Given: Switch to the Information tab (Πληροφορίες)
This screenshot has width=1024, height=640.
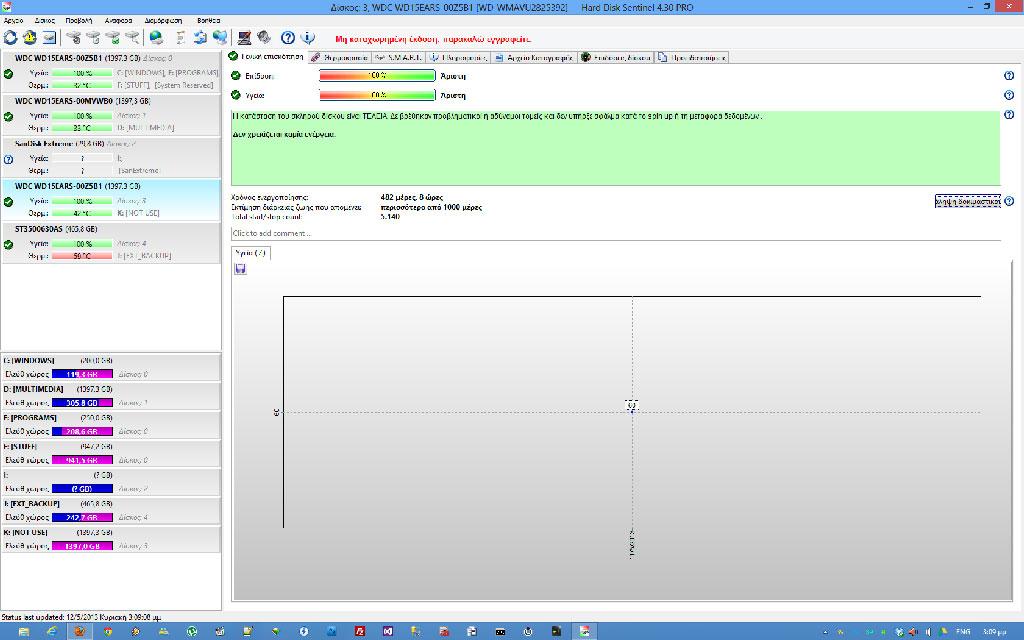Looking at the screenshot, I should [x=458, y=57].
